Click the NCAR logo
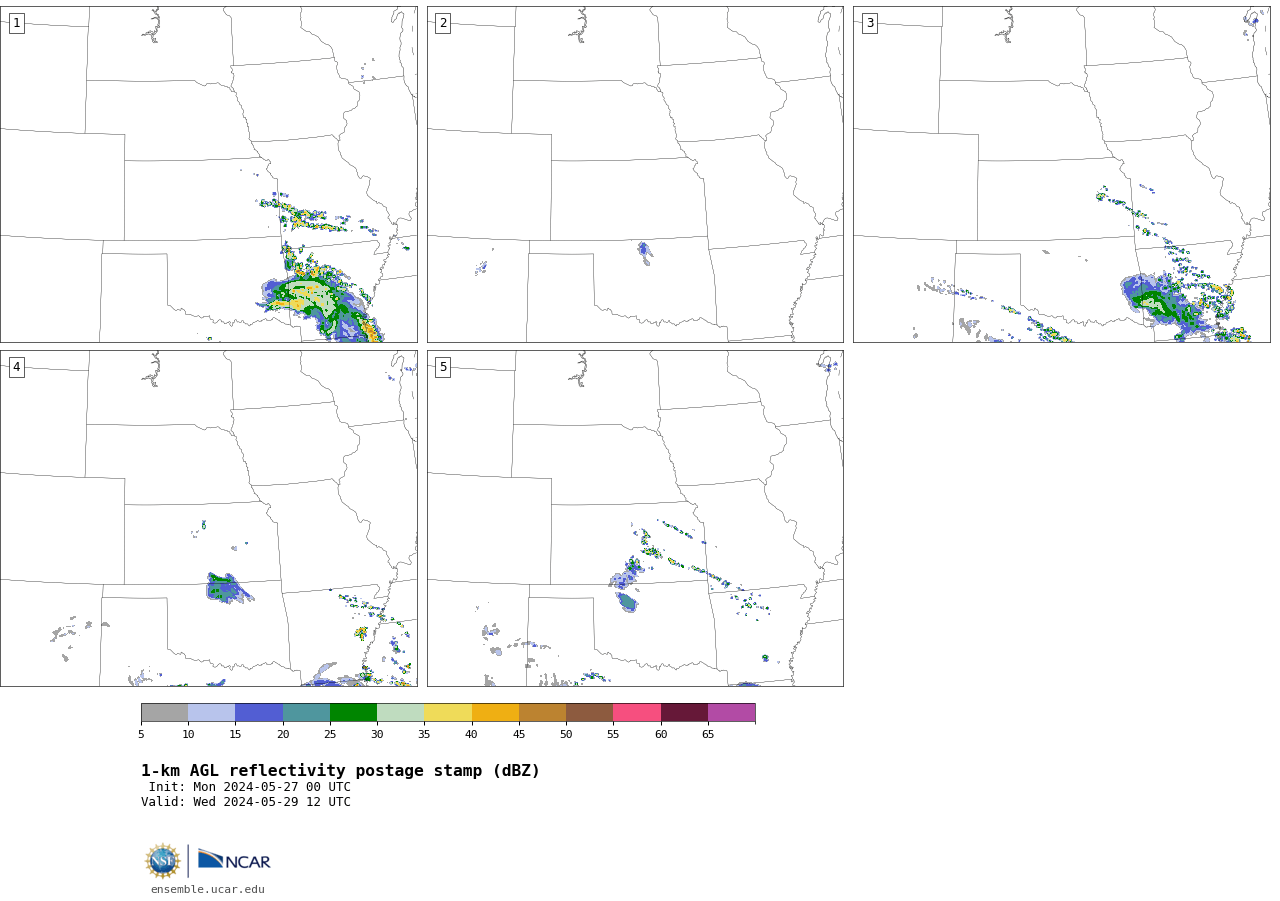The image size is (1280, 901). pos(234,860)
